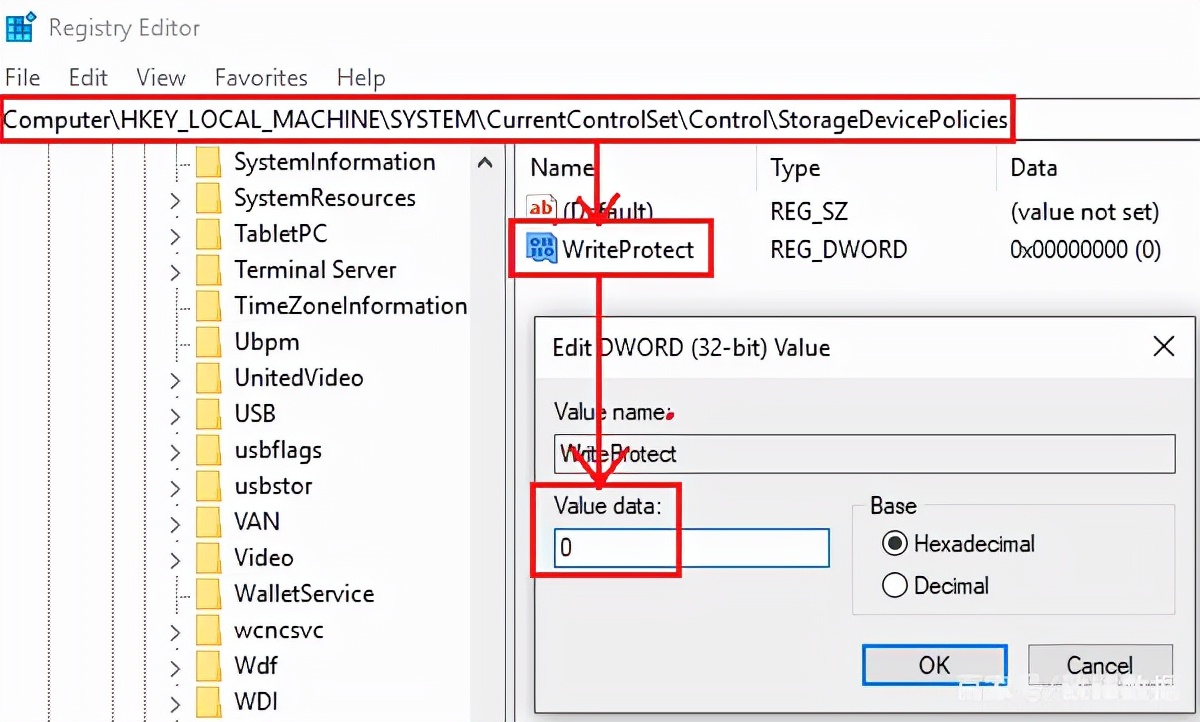Expand the usbflags key

(175, 450)
